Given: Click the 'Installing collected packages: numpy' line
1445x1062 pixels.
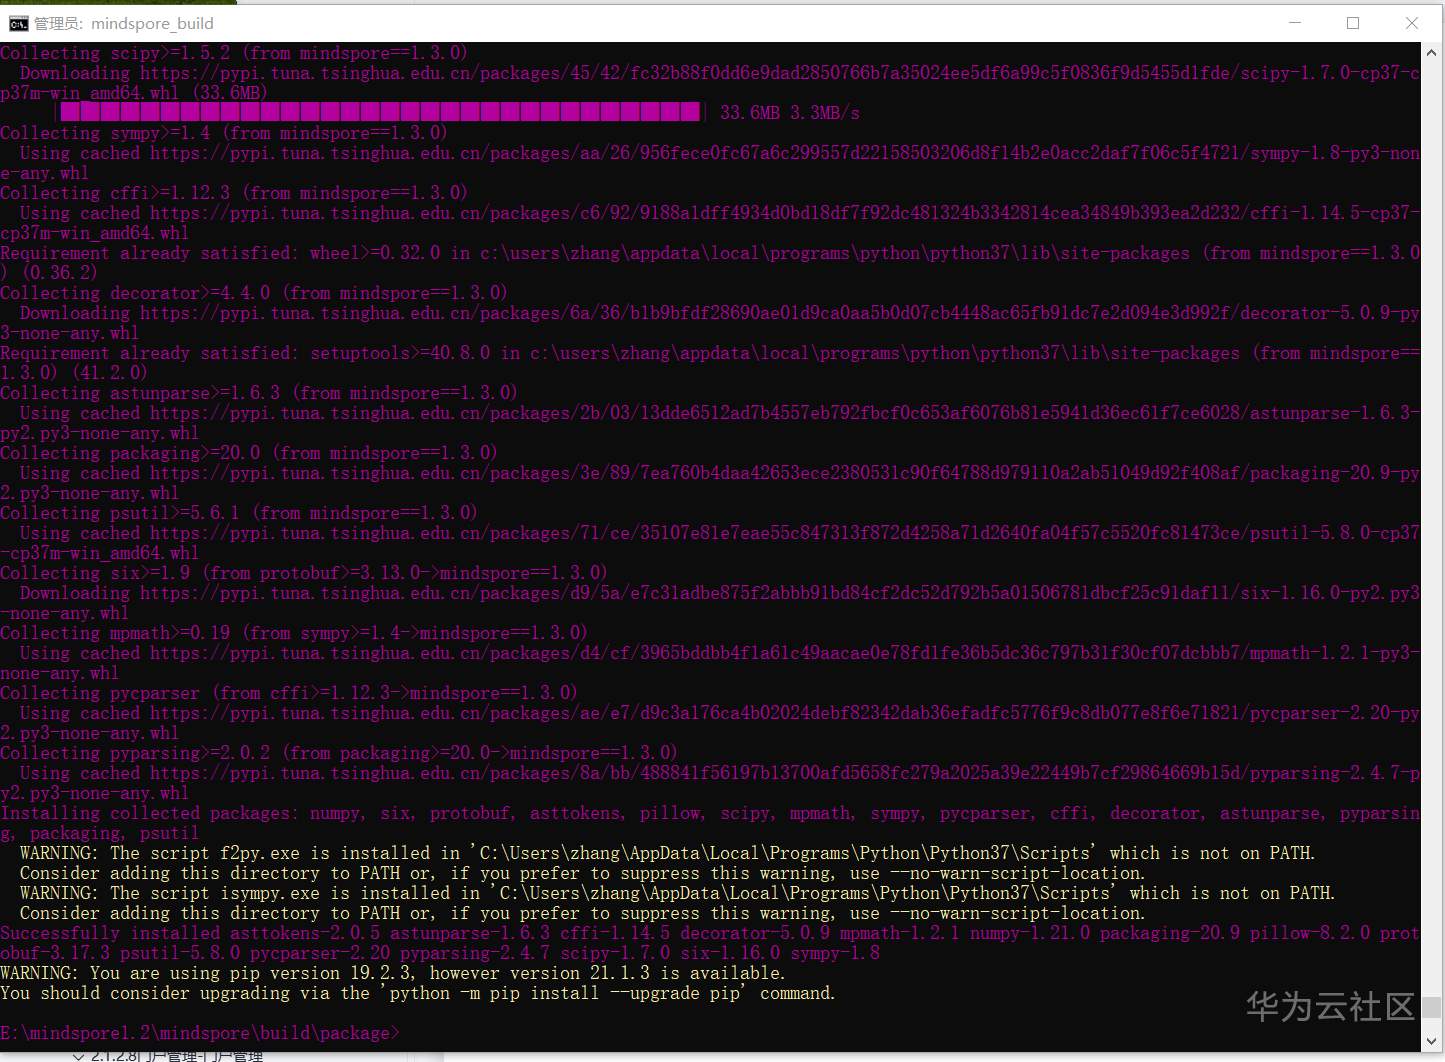Looking at the screenshot, I should [x=710, y=813].
